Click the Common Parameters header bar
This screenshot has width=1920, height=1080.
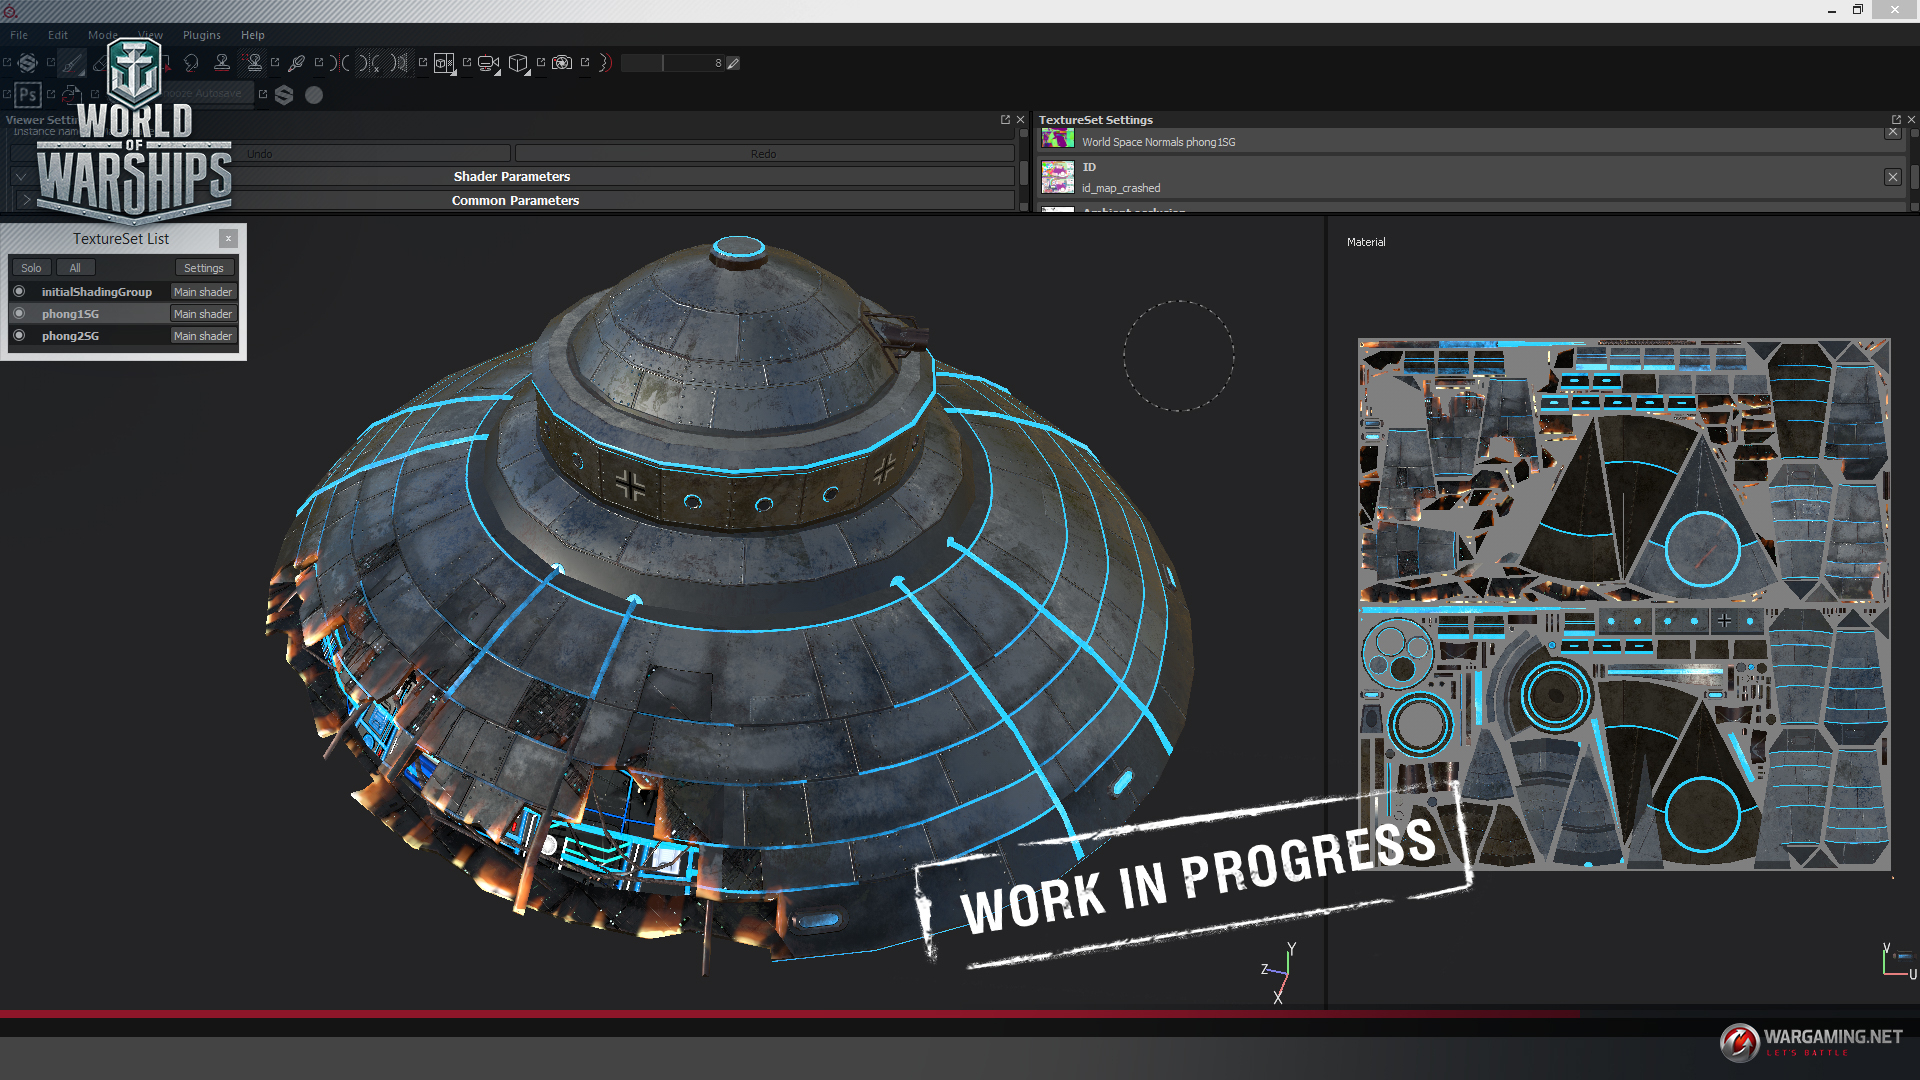coord(515,200)
